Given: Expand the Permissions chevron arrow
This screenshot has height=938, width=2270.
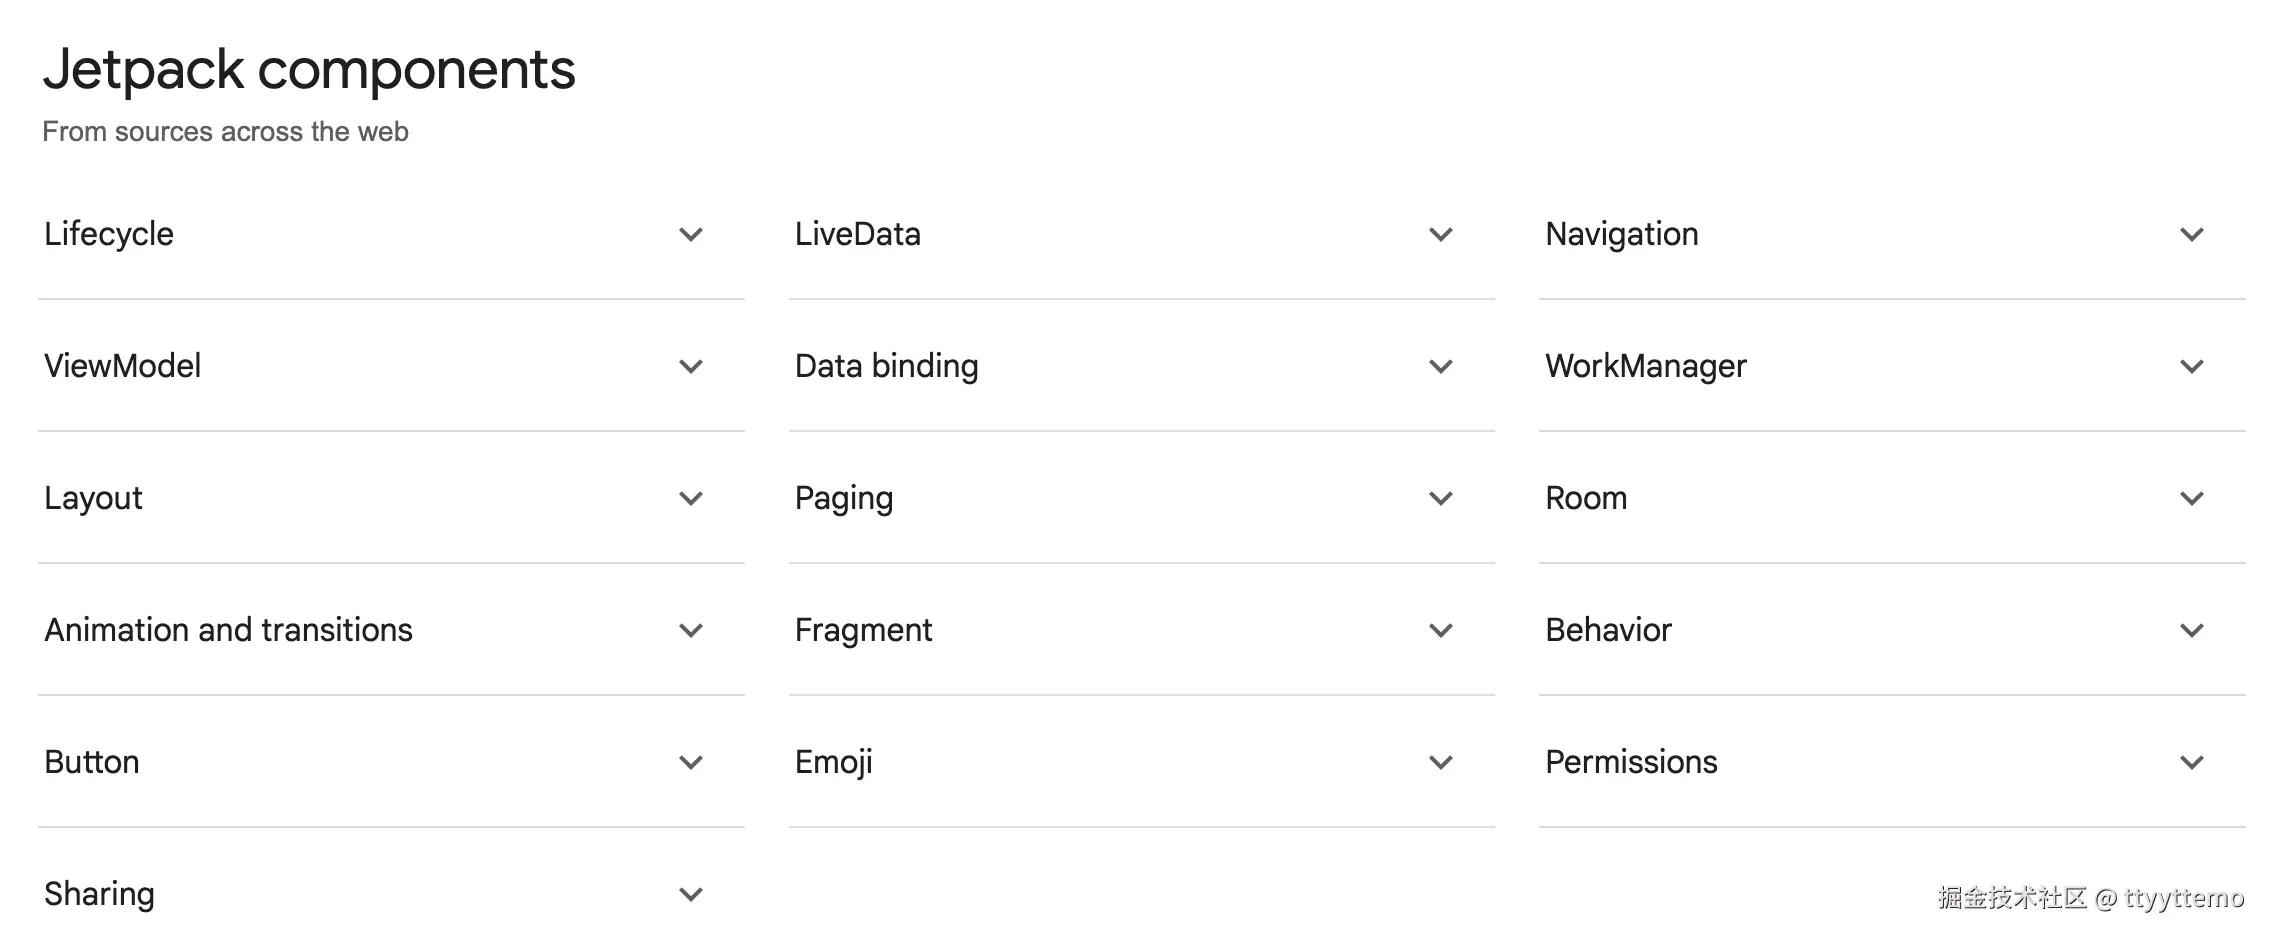Looking at the screenshot, I should tap(2192, 763).
